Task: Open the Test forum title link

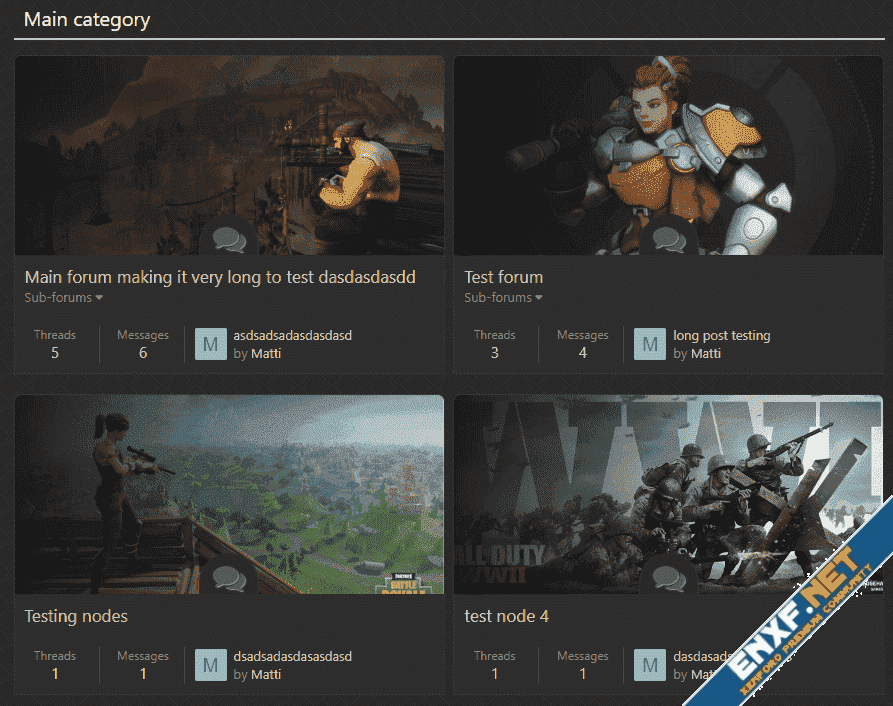Action: 503,277
